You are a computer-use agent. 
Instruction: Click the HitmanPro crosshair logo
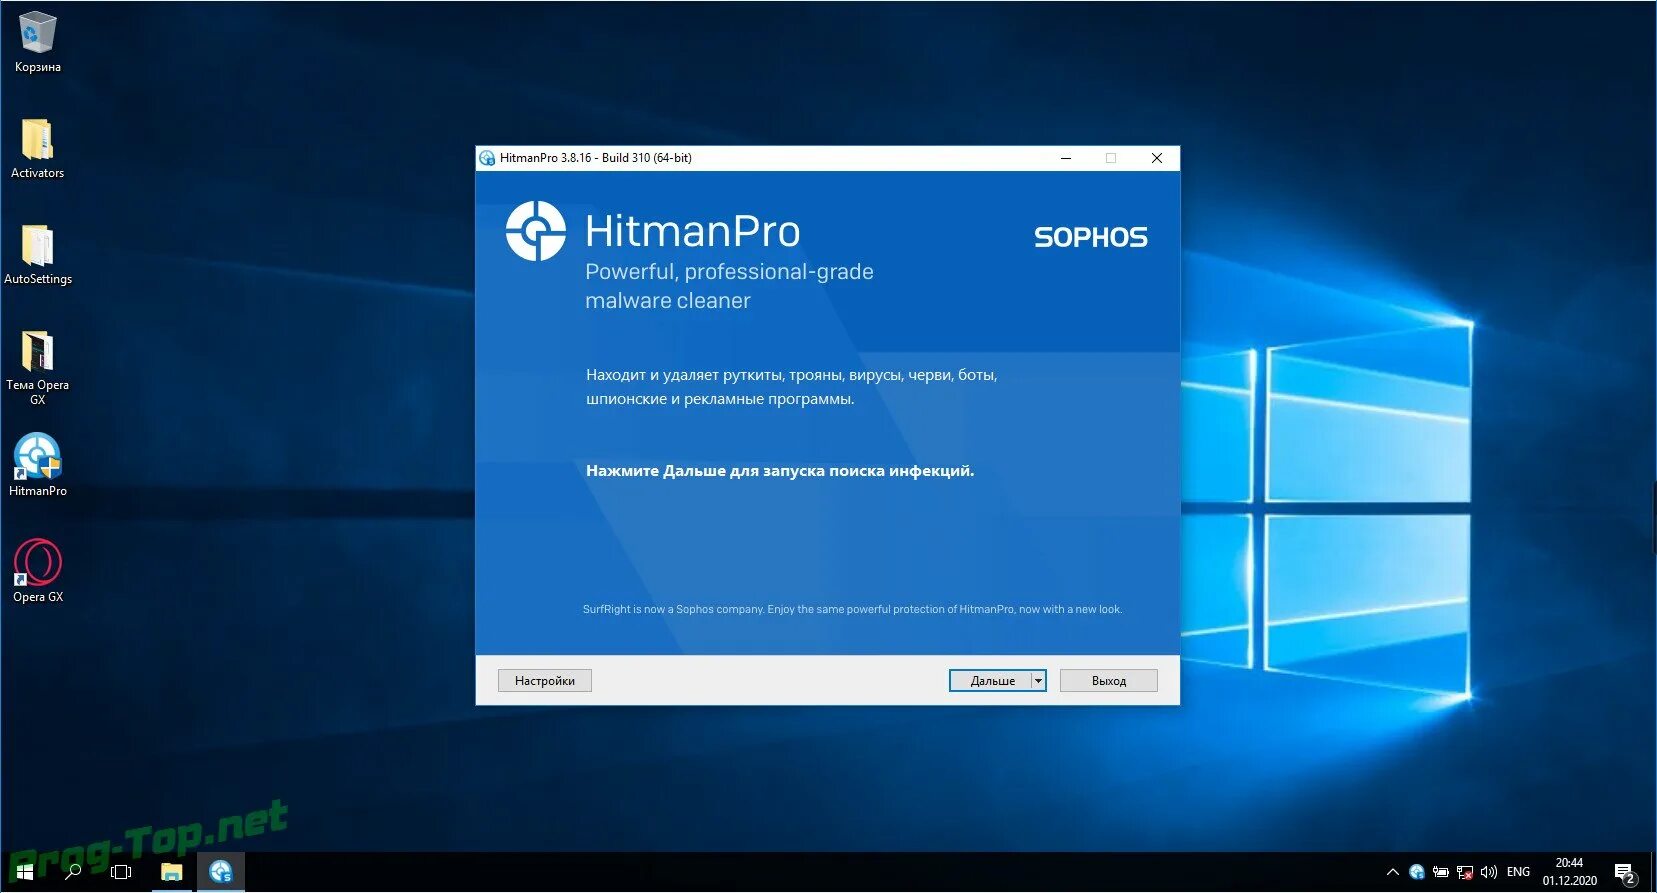pyautogui.click(x=536, y=231)
